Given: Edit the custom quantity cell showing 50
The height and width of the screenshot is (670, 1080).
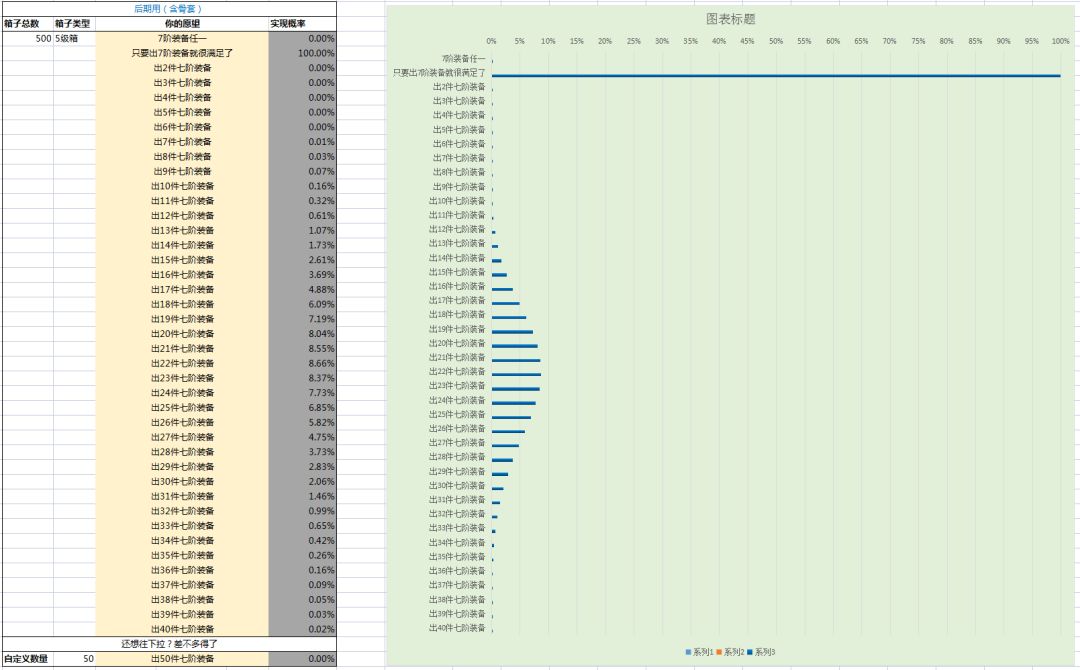Looking at the screenshot, I should [74, 659].
